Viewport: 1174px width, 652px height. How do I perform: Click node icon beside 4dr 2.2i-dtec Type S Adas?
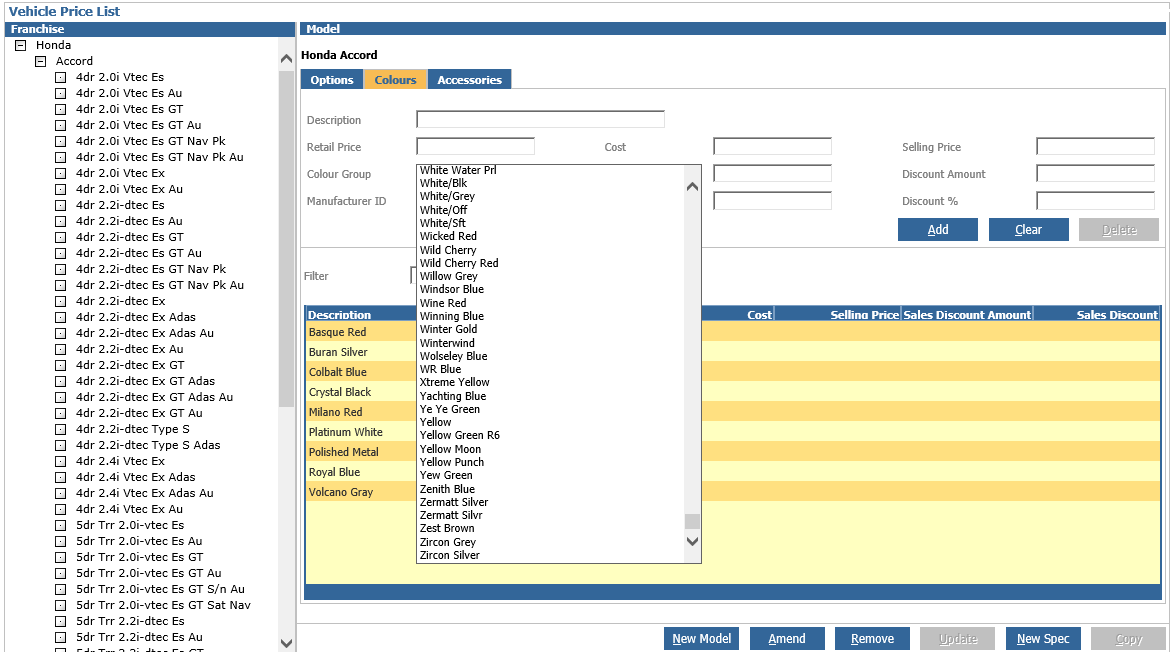click(x=61, y=445)
